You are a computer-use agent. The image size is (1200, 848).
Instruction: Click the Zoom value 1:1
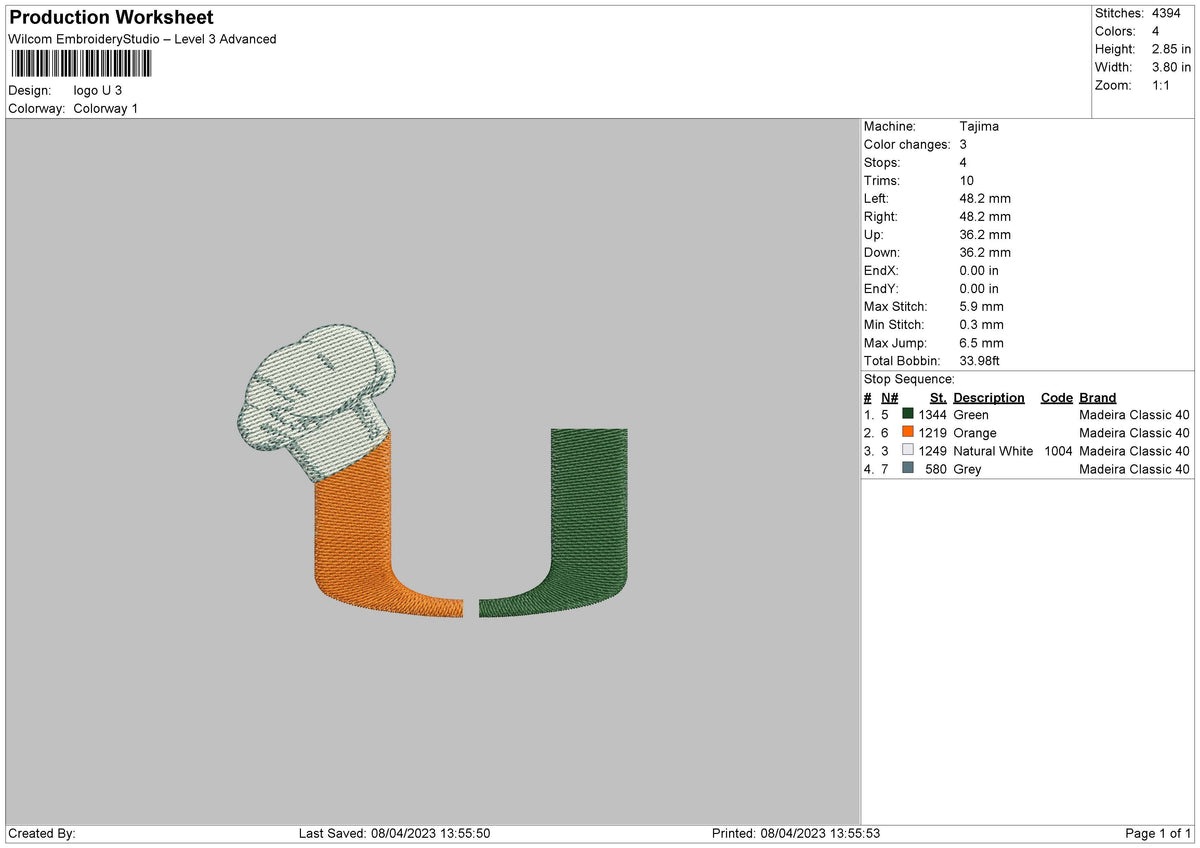(1163, 85)
